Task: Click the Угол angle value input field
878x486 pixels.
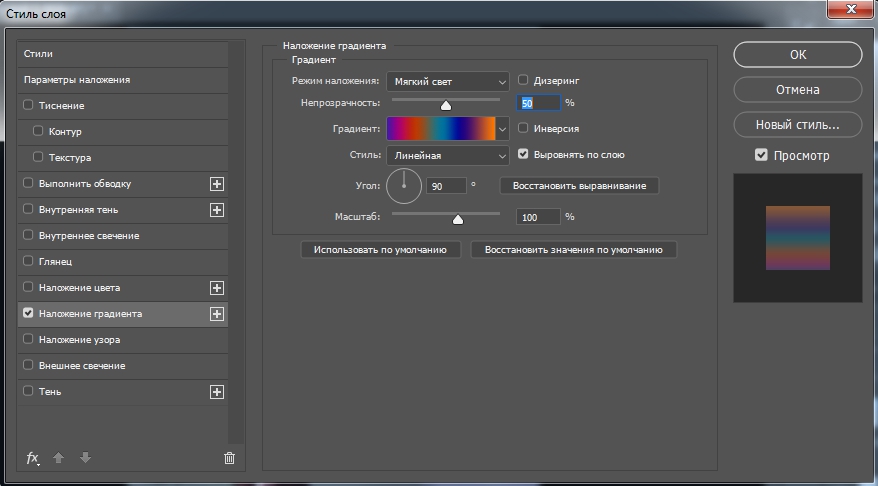Action: [x=446, y=186]
